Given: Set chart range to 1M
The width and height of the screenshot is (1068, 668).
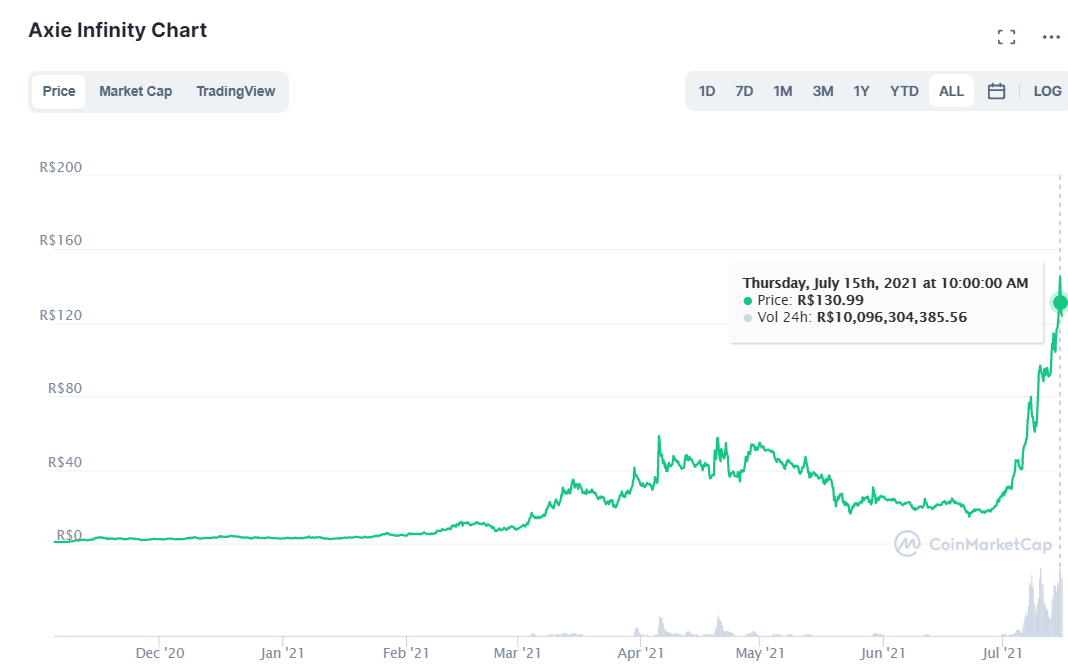Looking at the screenshot, I should pos(782,91).
